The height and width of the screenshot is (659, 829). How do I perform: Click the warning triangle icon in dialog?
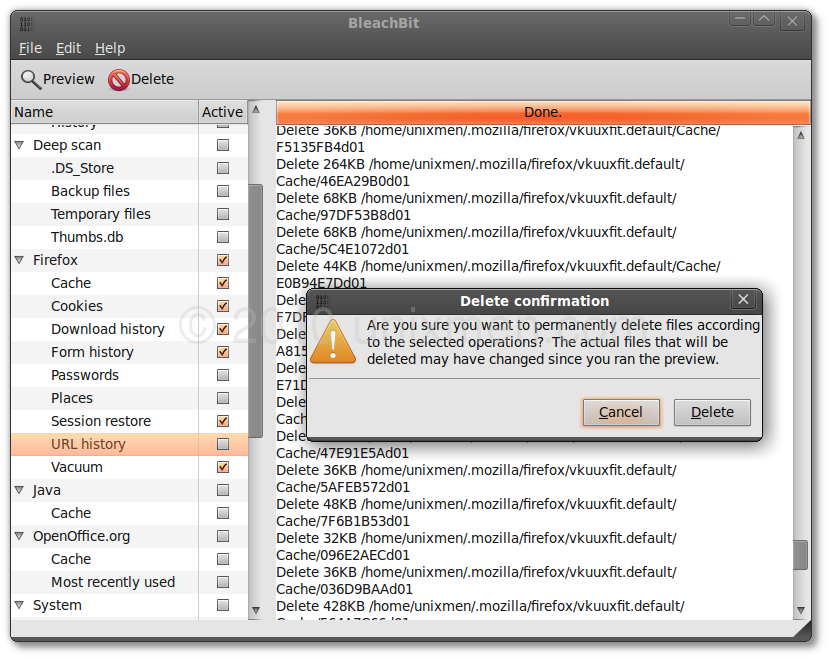tap(333, 342)
